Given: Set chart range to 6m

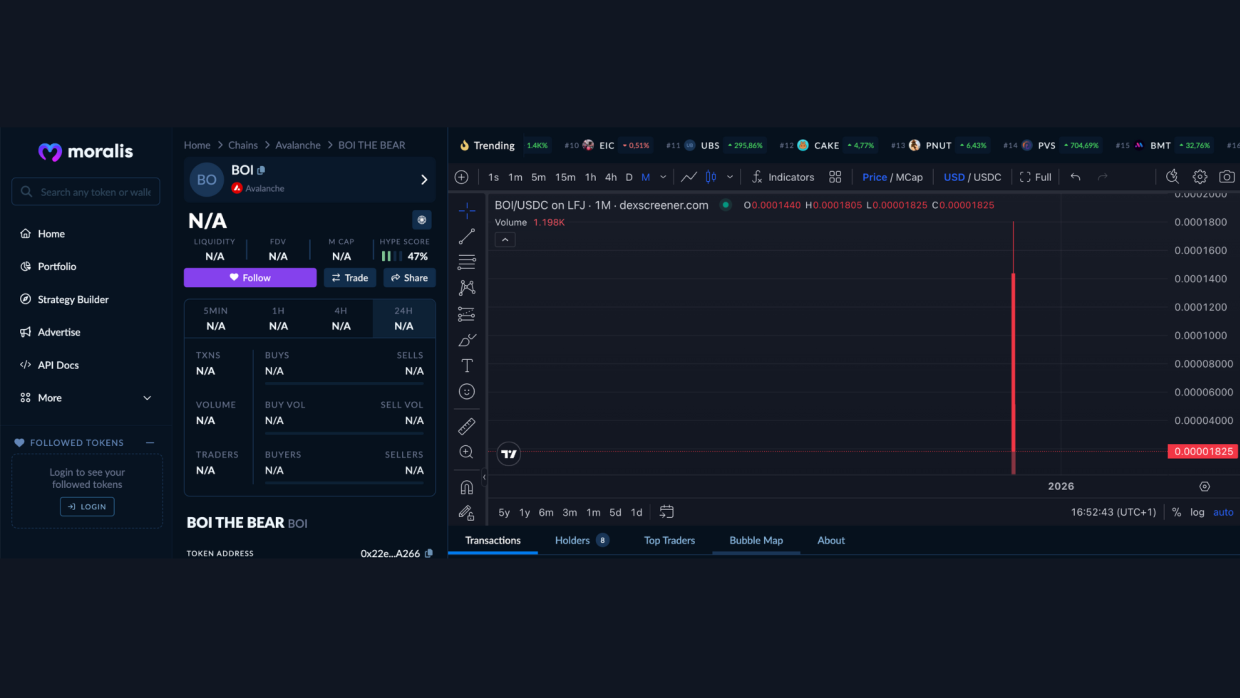Looking at the screenshot, I should point(546,512).
